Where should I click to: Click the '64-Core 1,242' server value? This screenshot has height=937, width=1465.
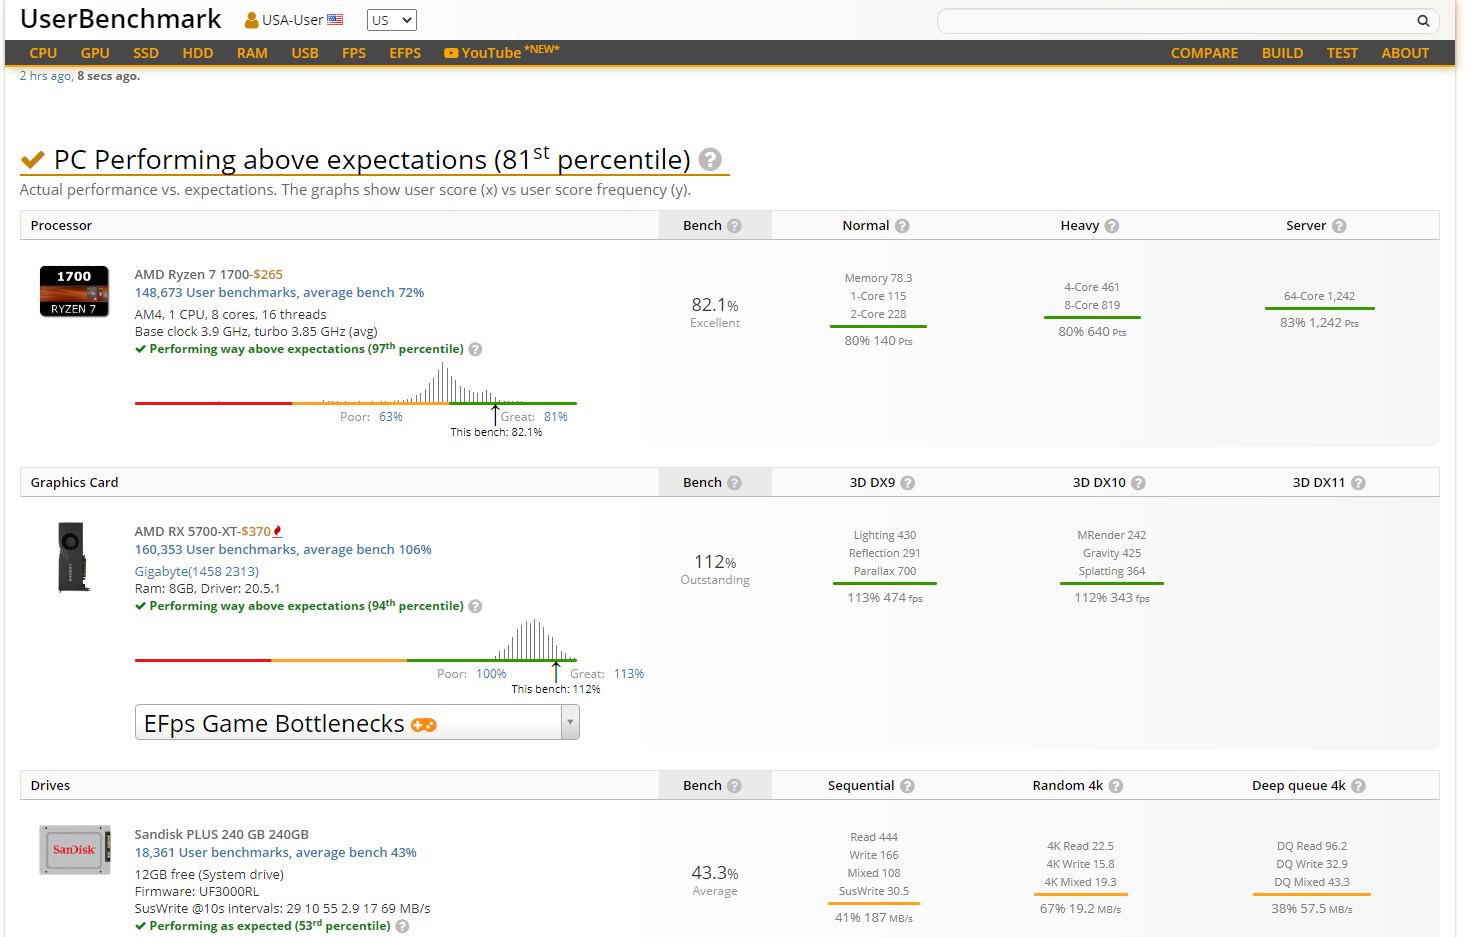[1319, 296]
